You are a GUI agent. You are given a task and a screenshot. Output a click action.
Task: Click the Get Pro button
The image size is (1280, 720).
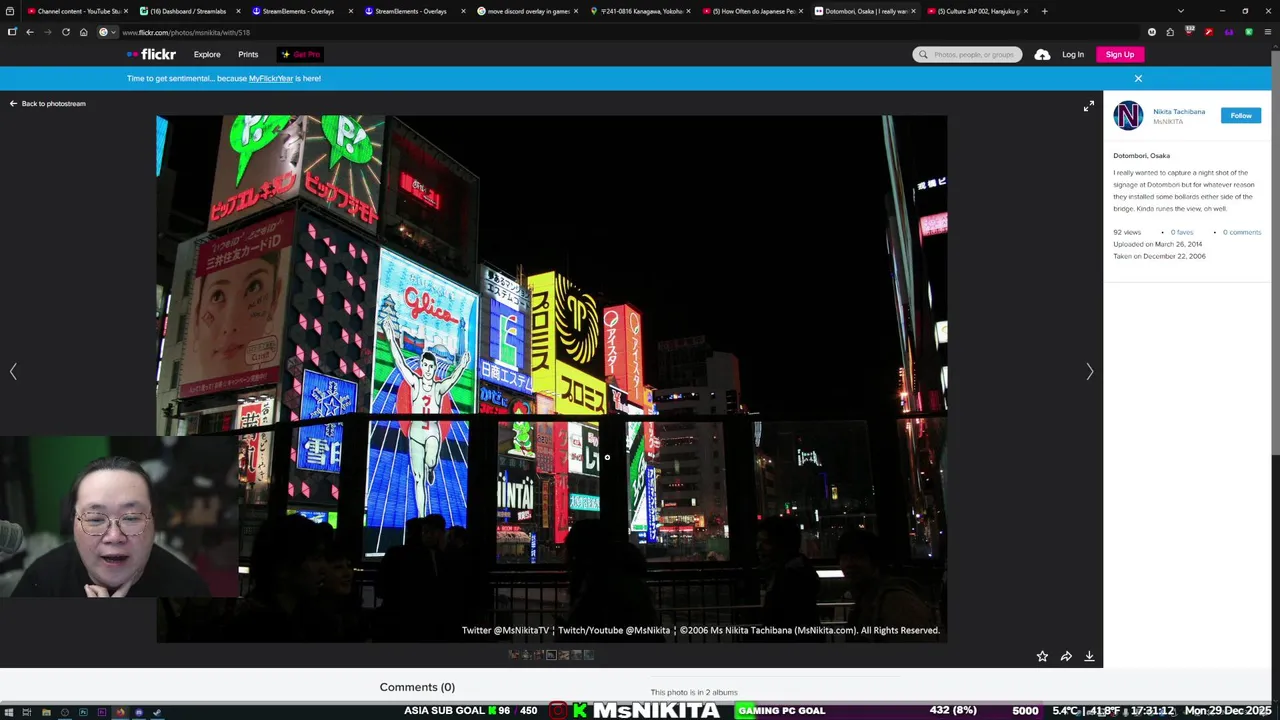(x=300, y=54)
